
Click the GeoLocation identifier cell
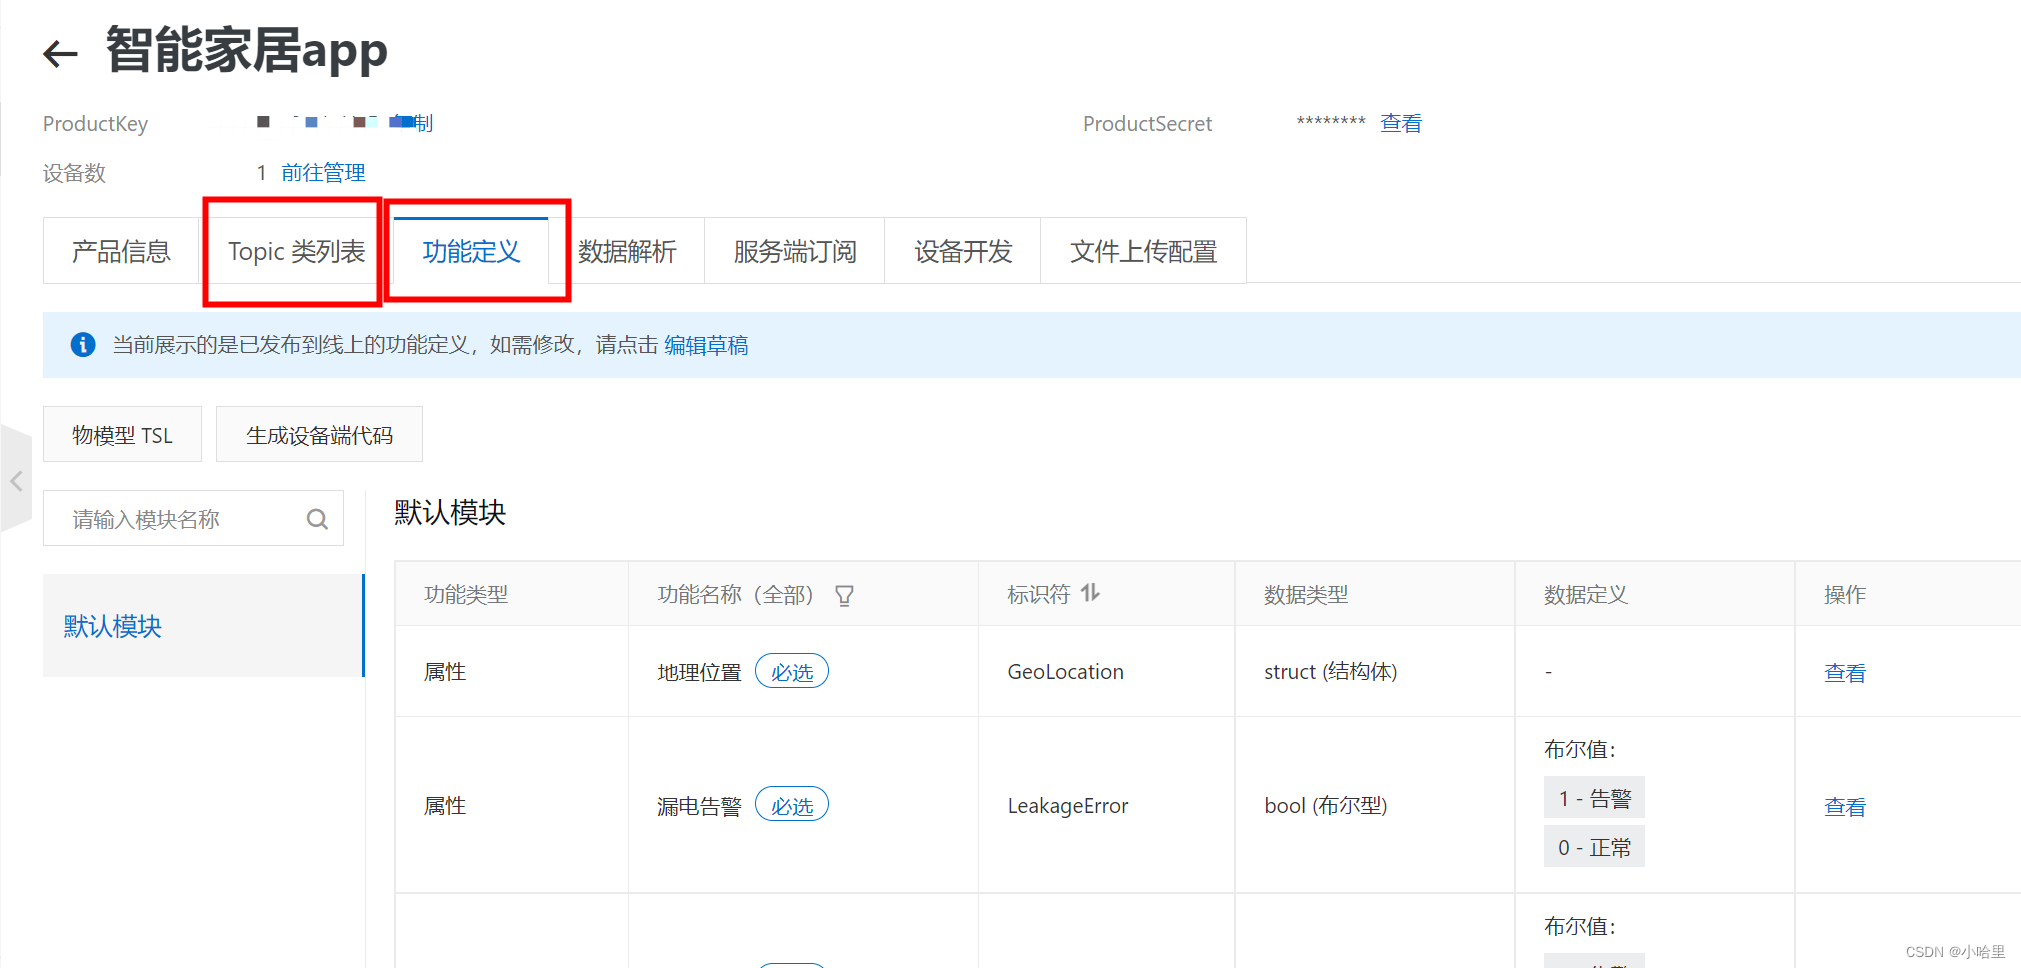tap(1065, 672)
